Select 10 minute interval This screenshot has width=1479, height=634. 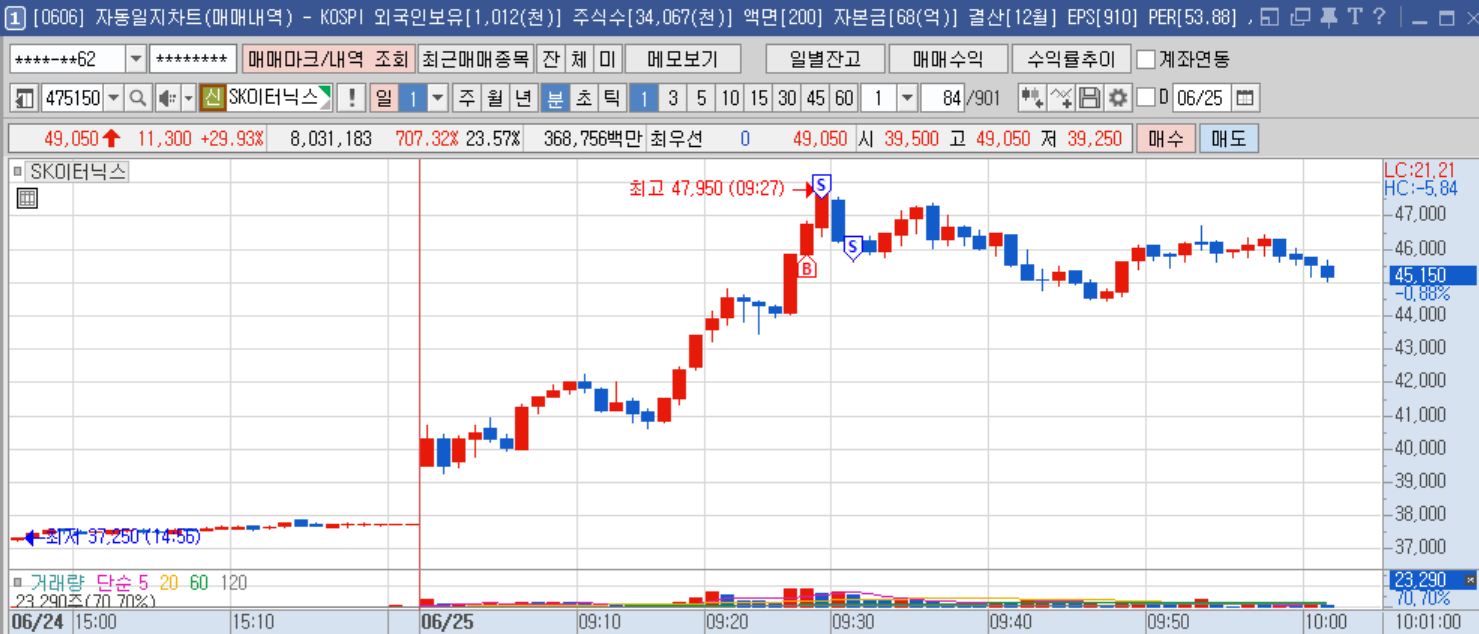click(730, 98)
